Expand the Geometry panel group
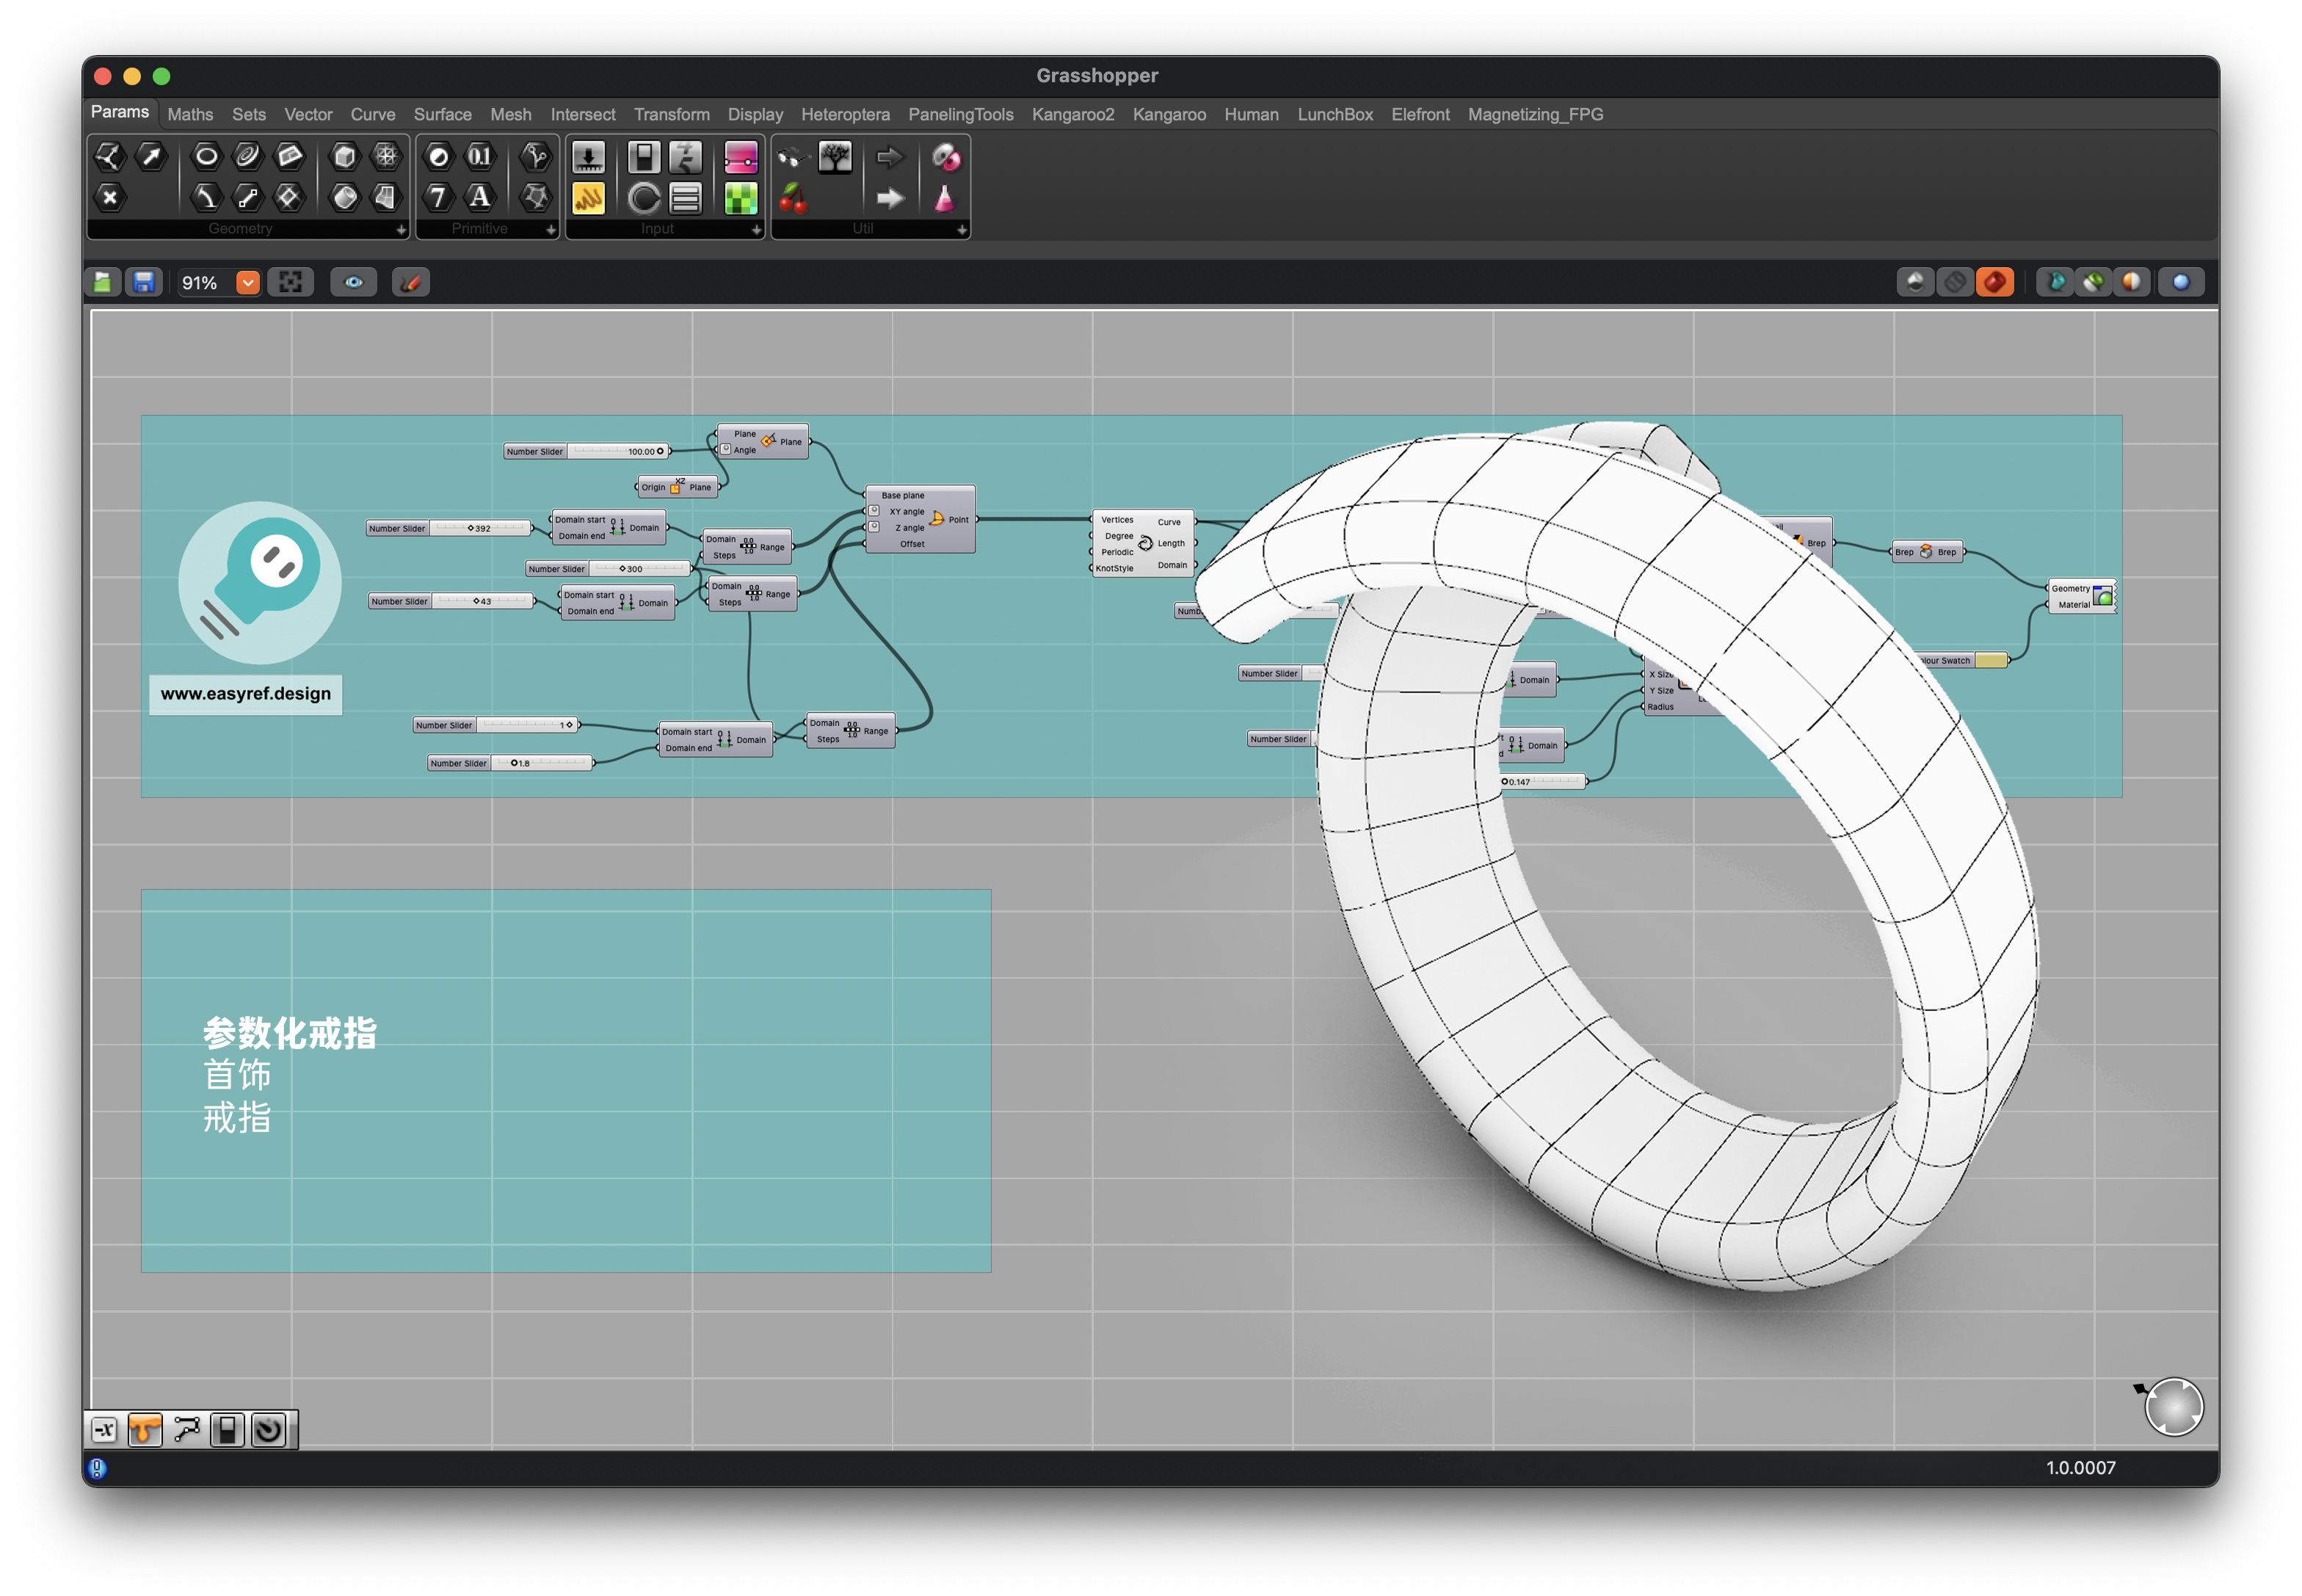2302x1596 pixels. point(401,230)
